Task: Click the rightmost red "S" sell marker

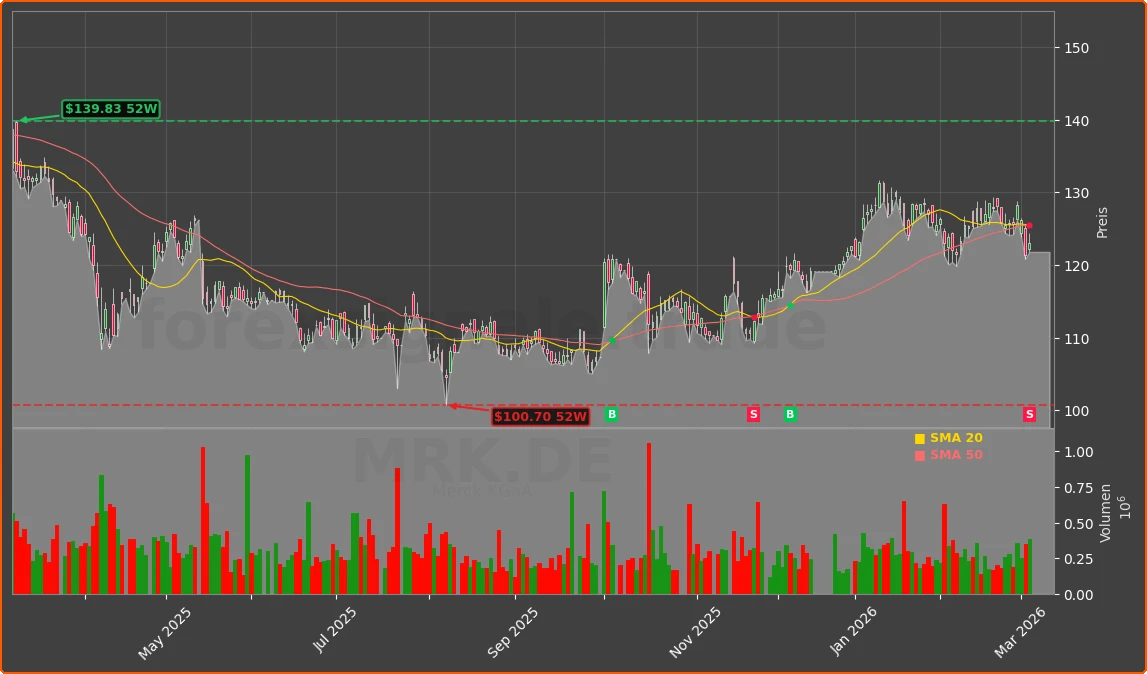Action: (1028, 414)
